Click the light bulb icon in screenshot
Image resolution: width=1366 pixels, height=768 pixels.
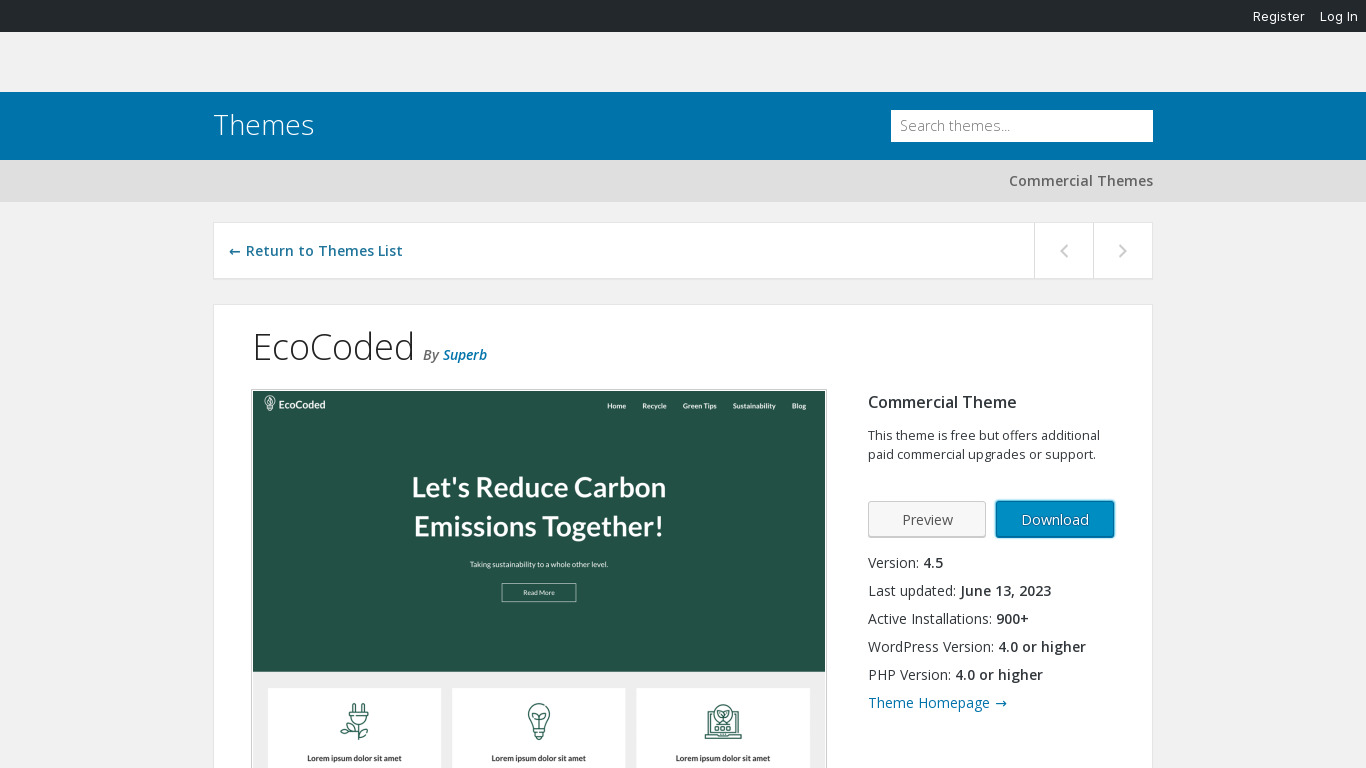(x=539, y=721)
